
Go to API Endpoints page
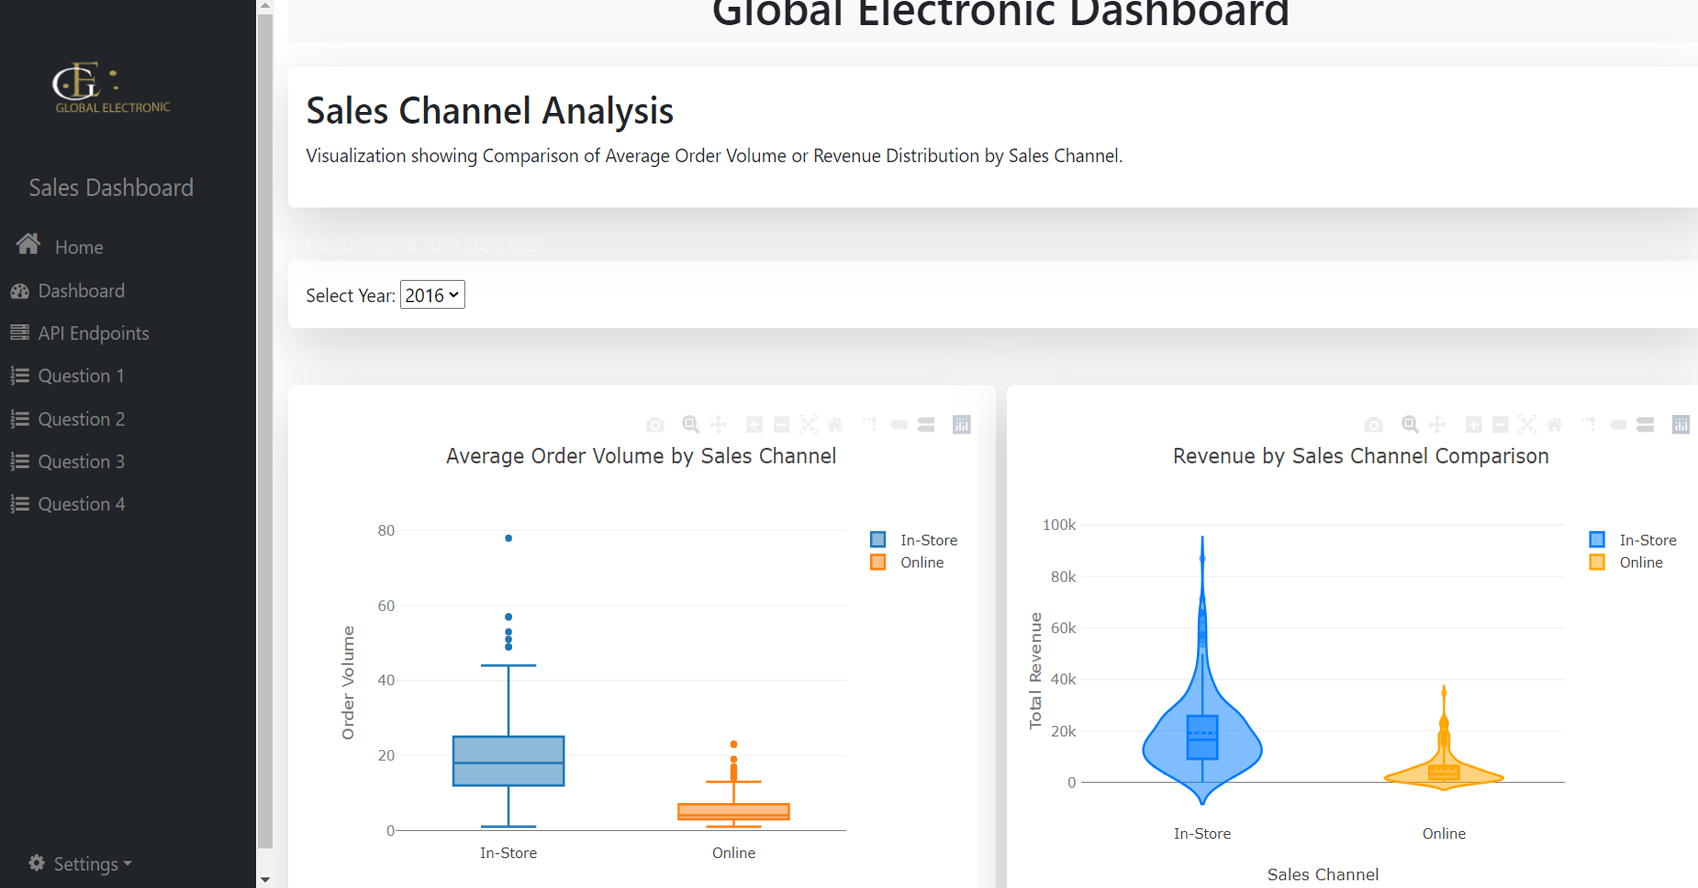[92, 333]
